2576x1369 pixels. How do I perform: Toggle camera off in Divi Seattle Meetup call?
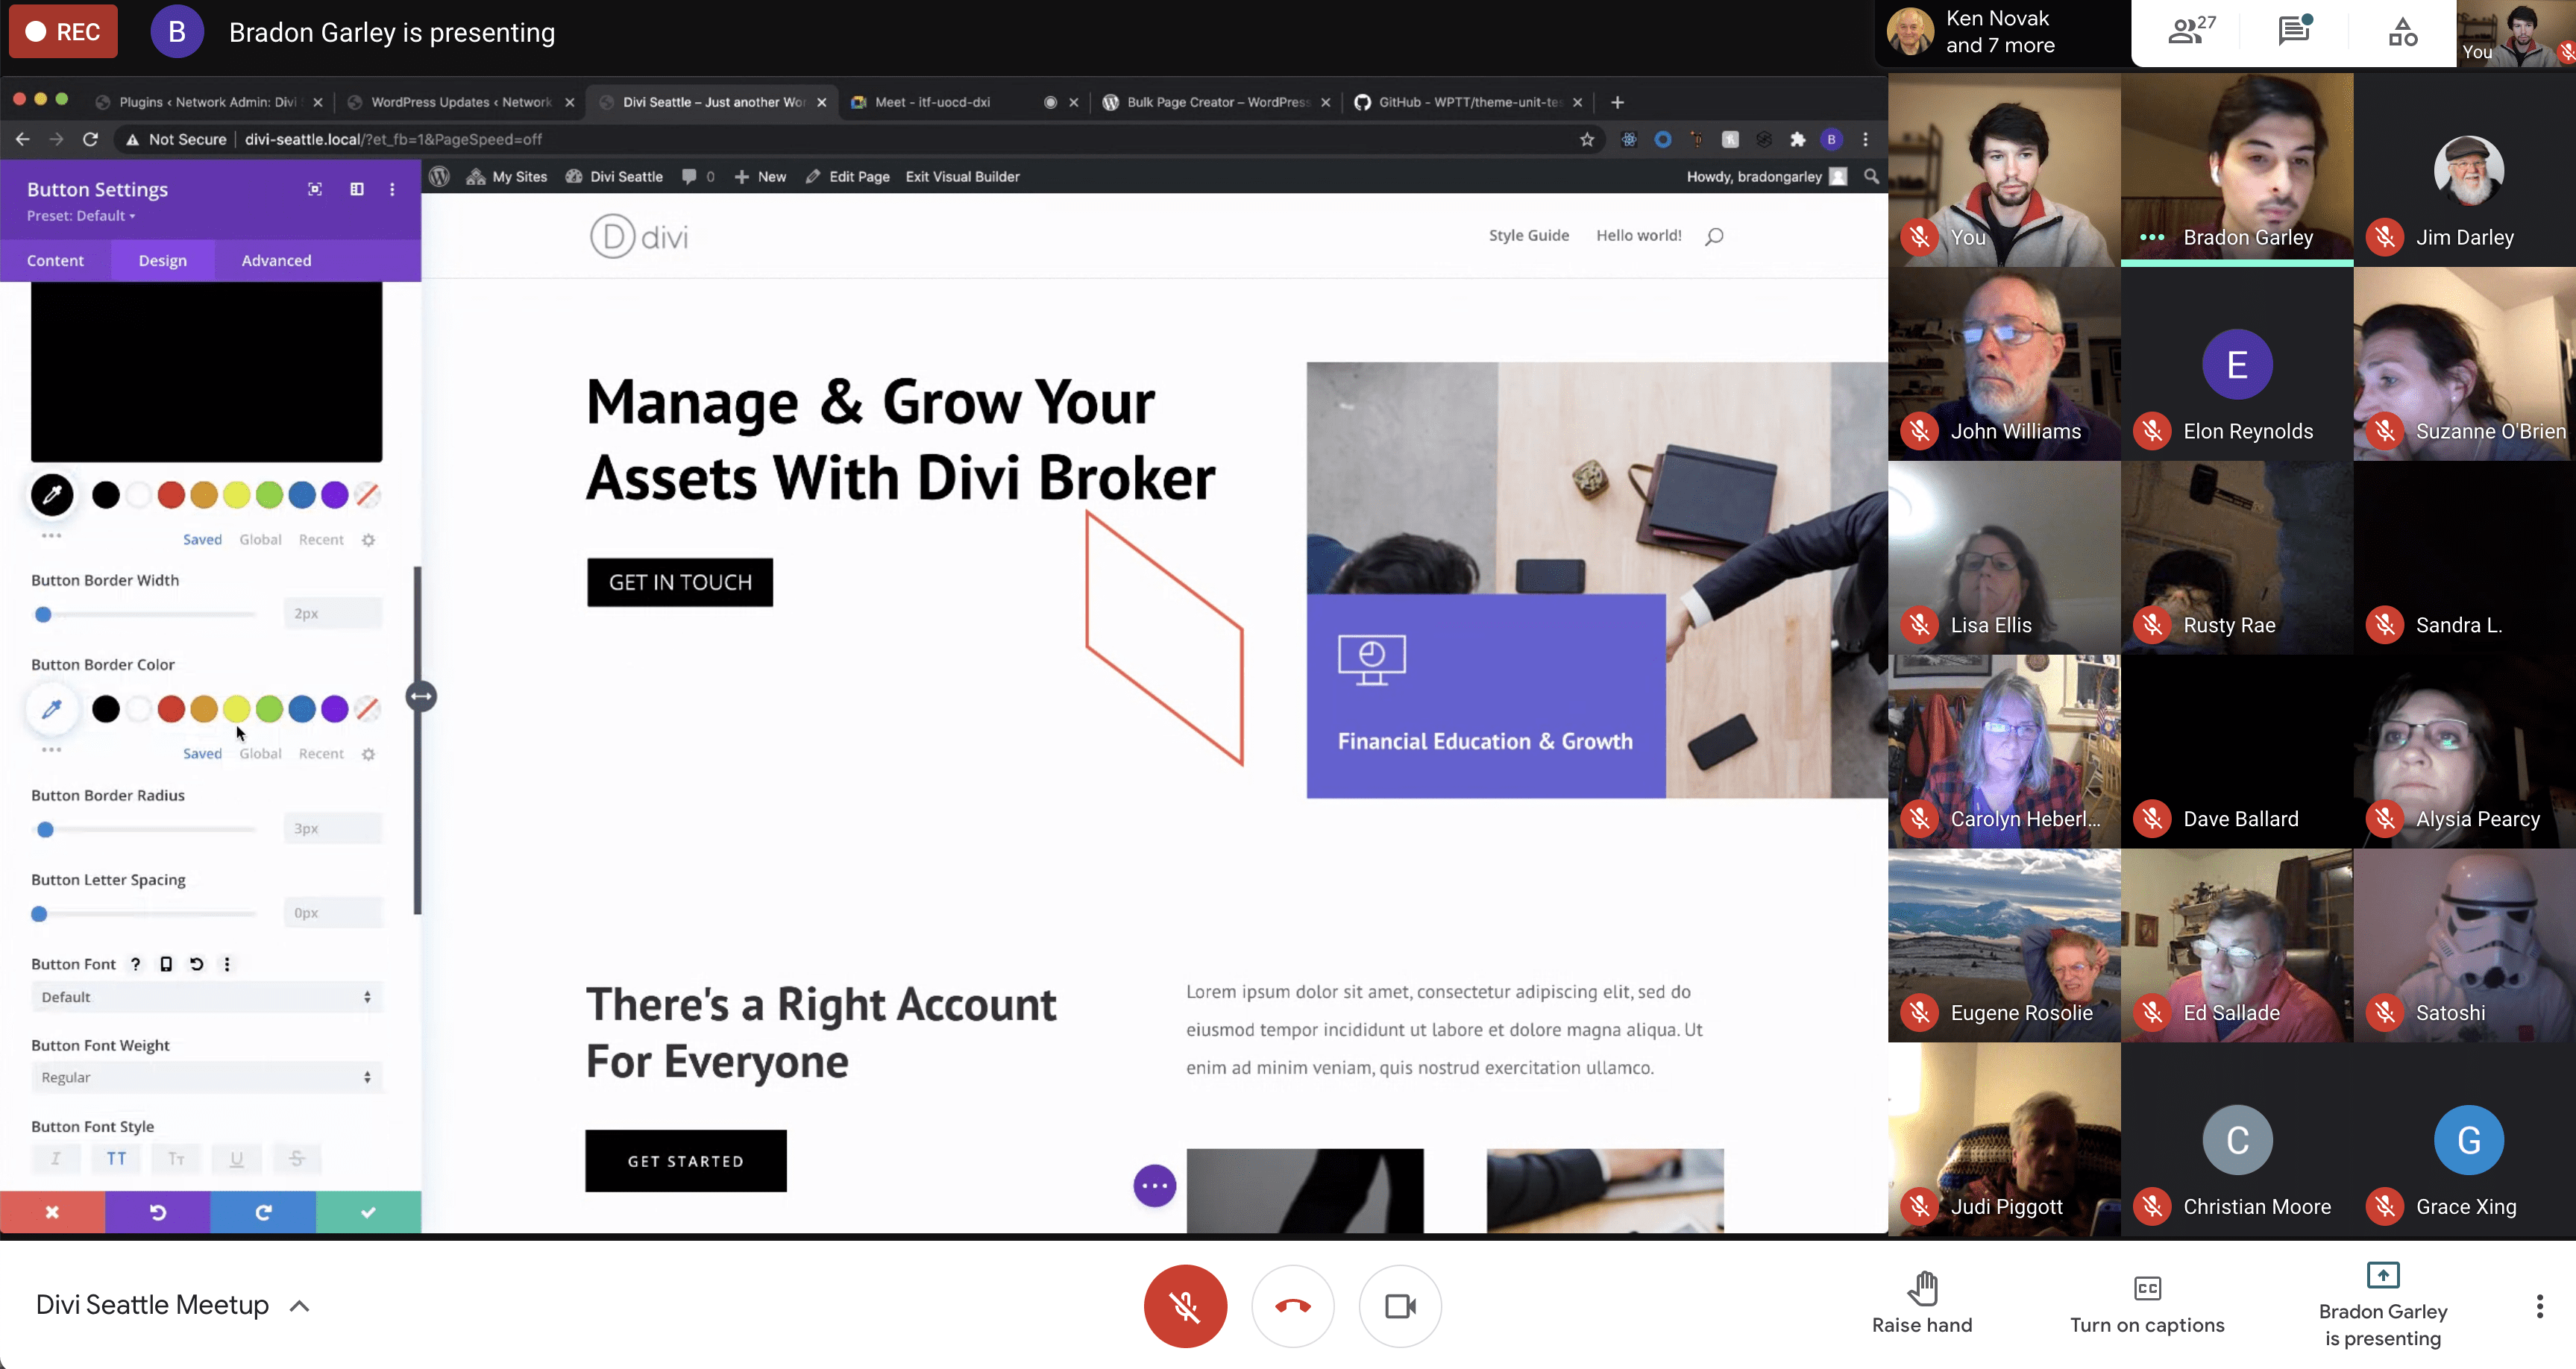tap(1401, 1304)
